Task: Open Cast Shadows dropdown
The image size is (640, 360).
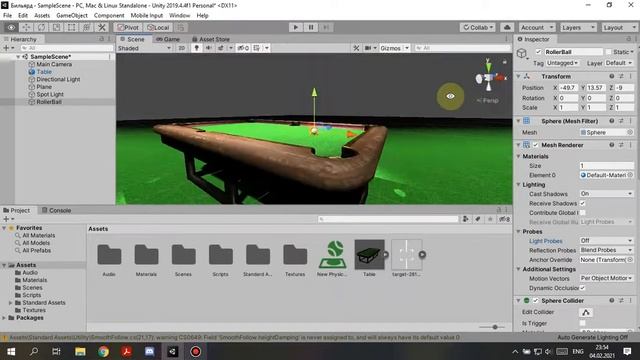Action: click(x=606, y=194)
